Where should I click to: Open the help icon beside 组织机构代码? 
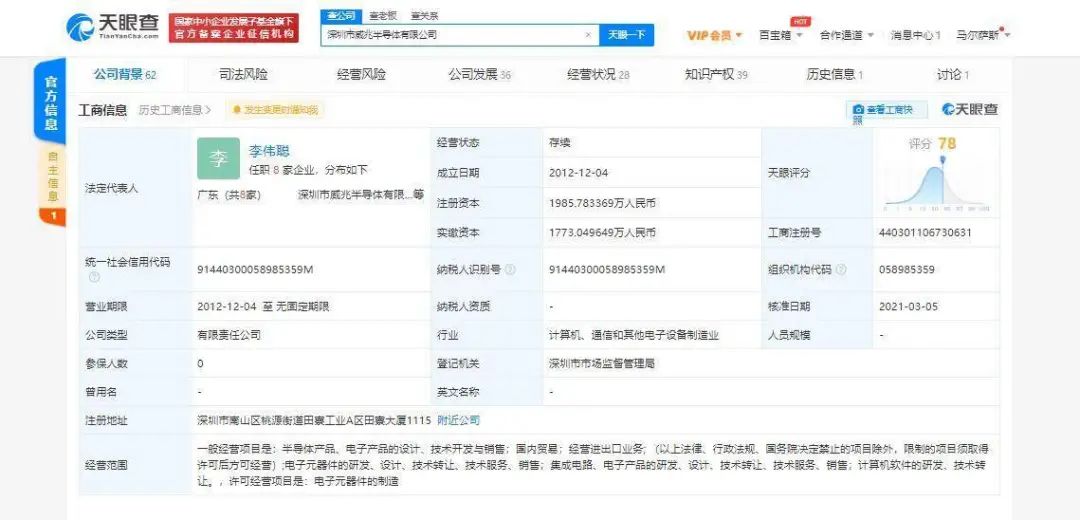[841, 270]
